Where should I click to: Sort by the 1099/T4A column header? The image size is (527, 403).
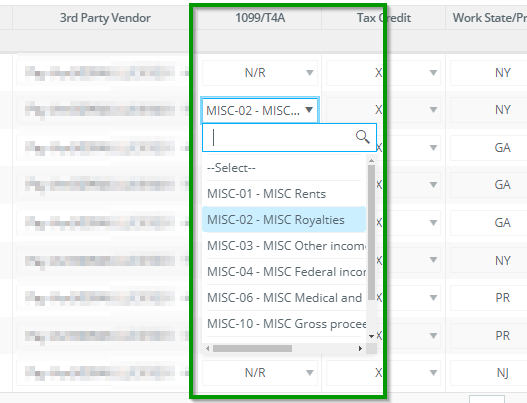[260, 17]
